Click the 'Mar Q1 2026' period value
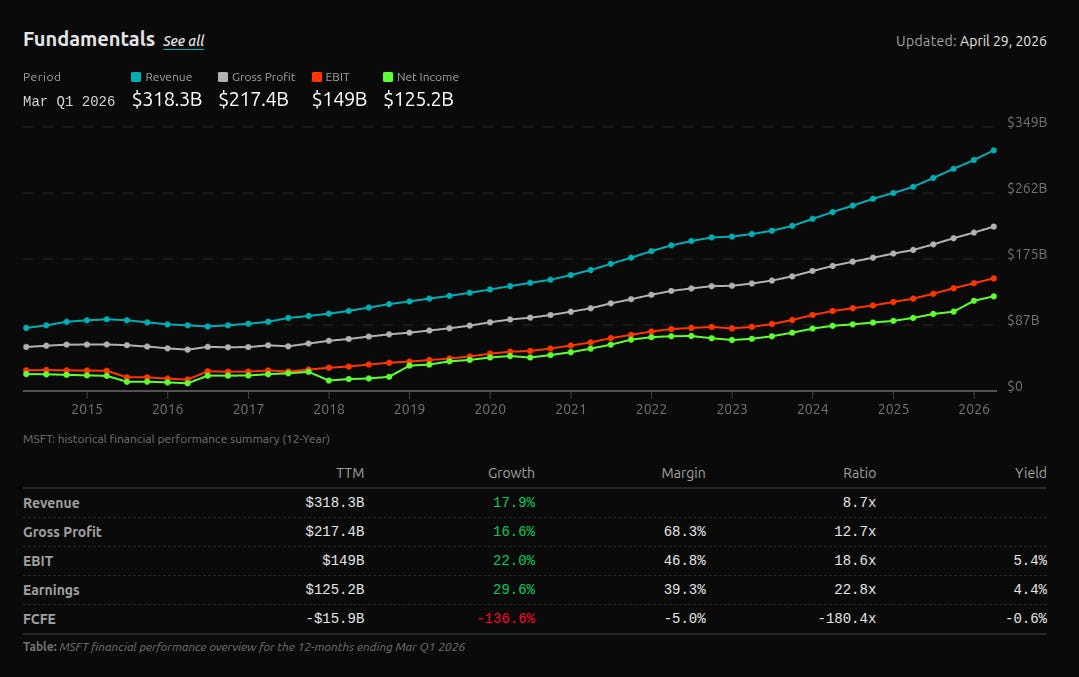The image size is (1079, 677). click(x=69, y=101)
